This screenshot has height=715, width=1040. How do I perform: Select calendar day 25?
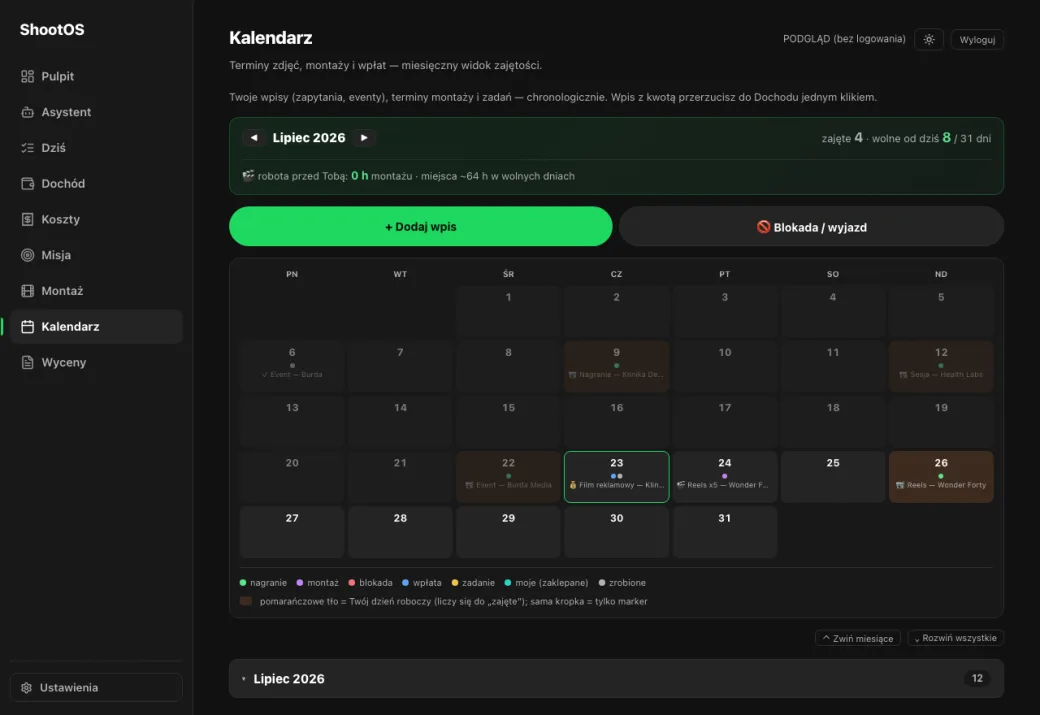832,477
